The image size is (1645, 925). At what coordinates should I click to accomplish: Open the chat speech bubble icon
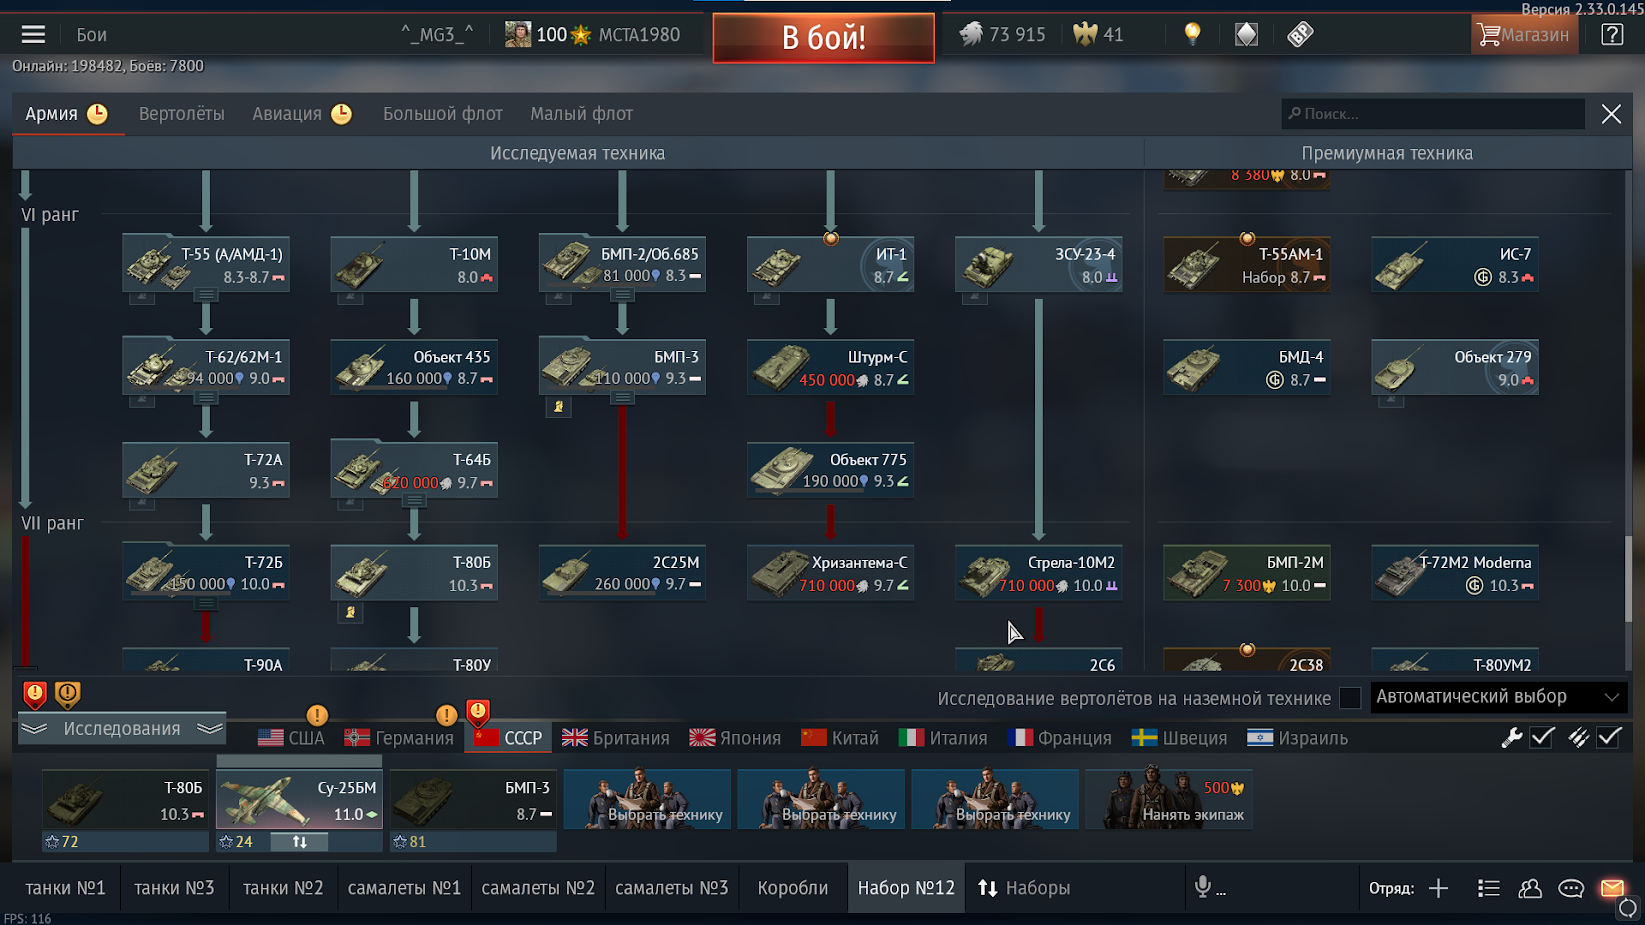click(1571, 888)
